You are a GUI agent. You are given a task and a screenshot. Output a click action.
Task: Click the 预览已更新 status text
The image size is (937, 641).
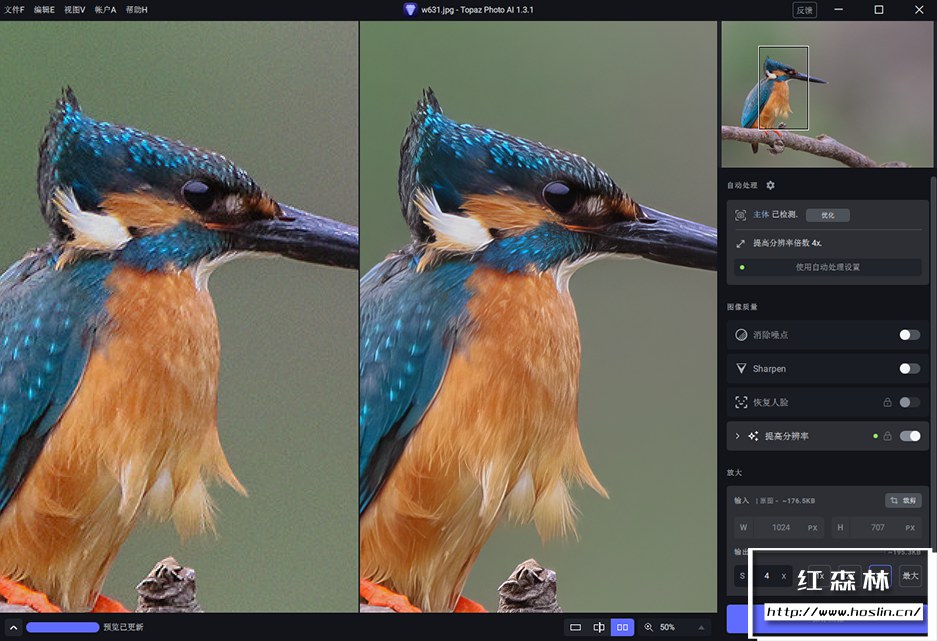(x=123, y=627)
